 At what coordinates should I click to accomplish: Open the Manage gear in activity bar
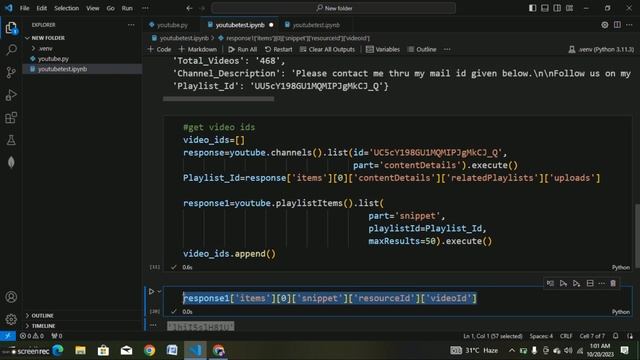coord(11,319)
